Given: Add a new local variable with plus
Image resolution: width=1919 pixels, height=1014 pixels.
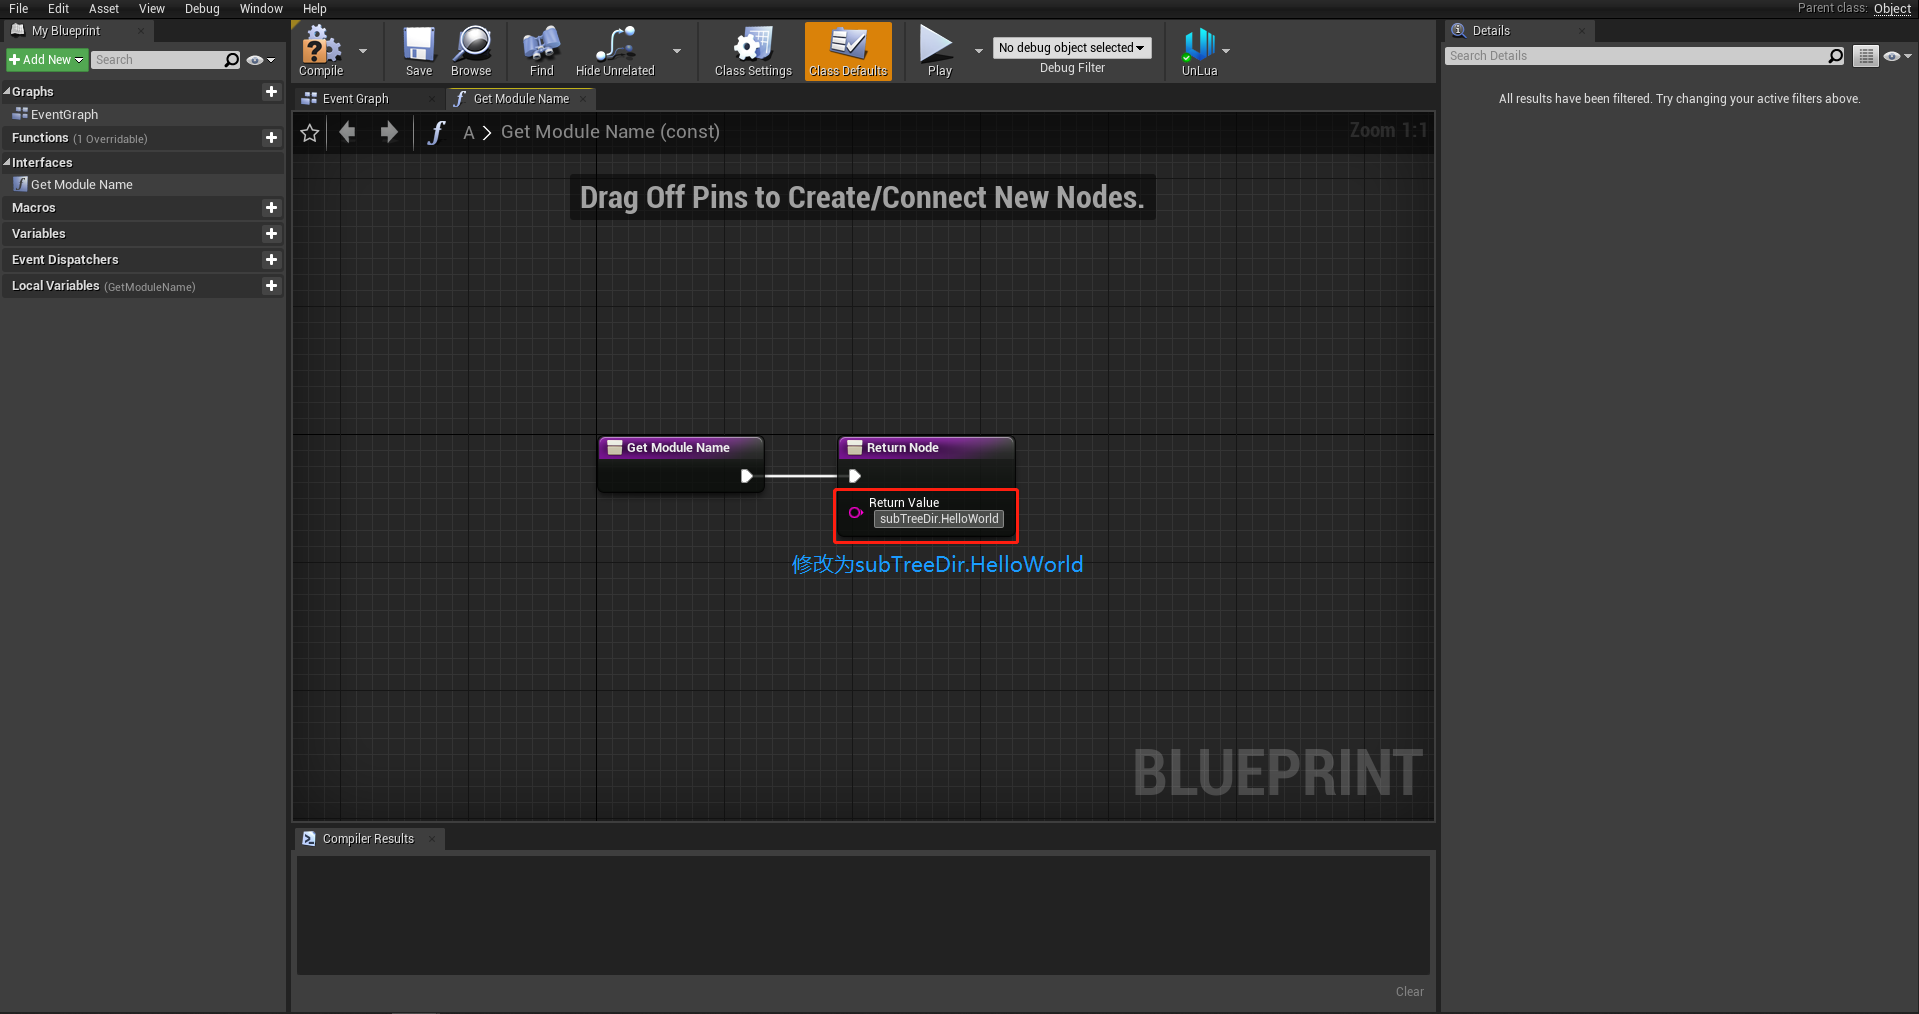Looking at the screenshot, I should (x=271, y=286).
